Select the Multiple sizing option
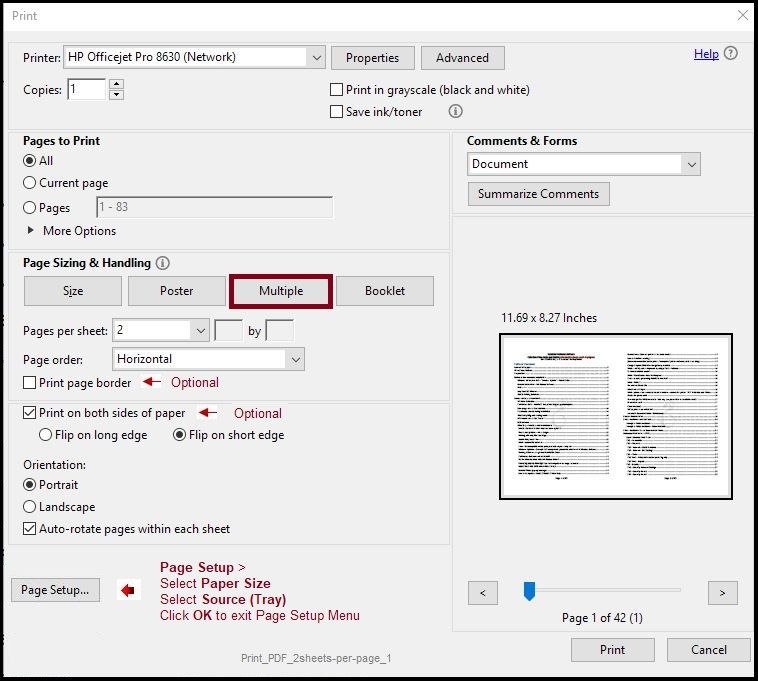Image resolution: width=758 pixels, height=681 pixels. coord(281,291)
